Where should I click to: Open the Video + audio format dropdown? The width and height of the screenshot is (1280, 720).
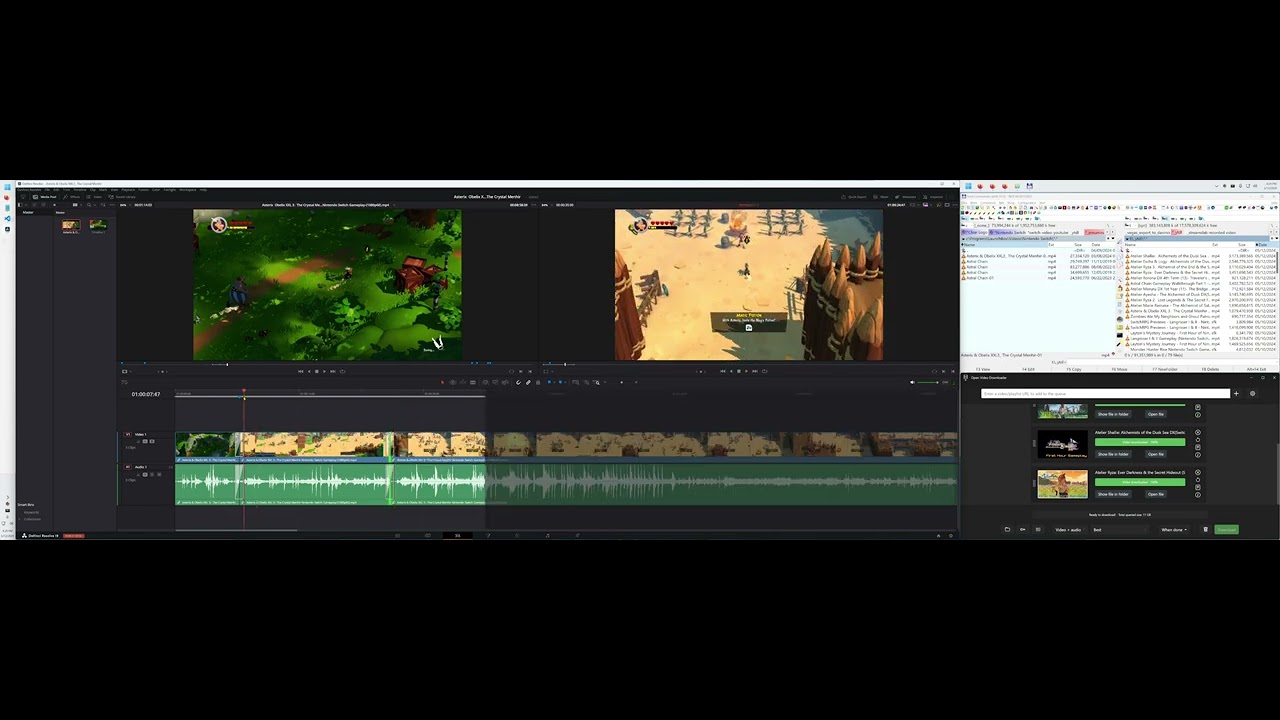pos(1068,529)
